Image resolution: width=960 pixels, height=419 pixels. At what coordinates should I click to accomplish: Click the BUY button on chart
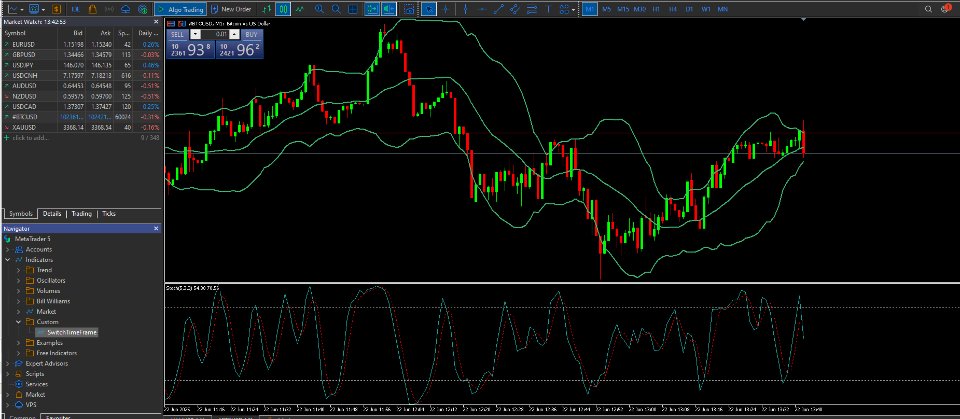pos(251,35)
